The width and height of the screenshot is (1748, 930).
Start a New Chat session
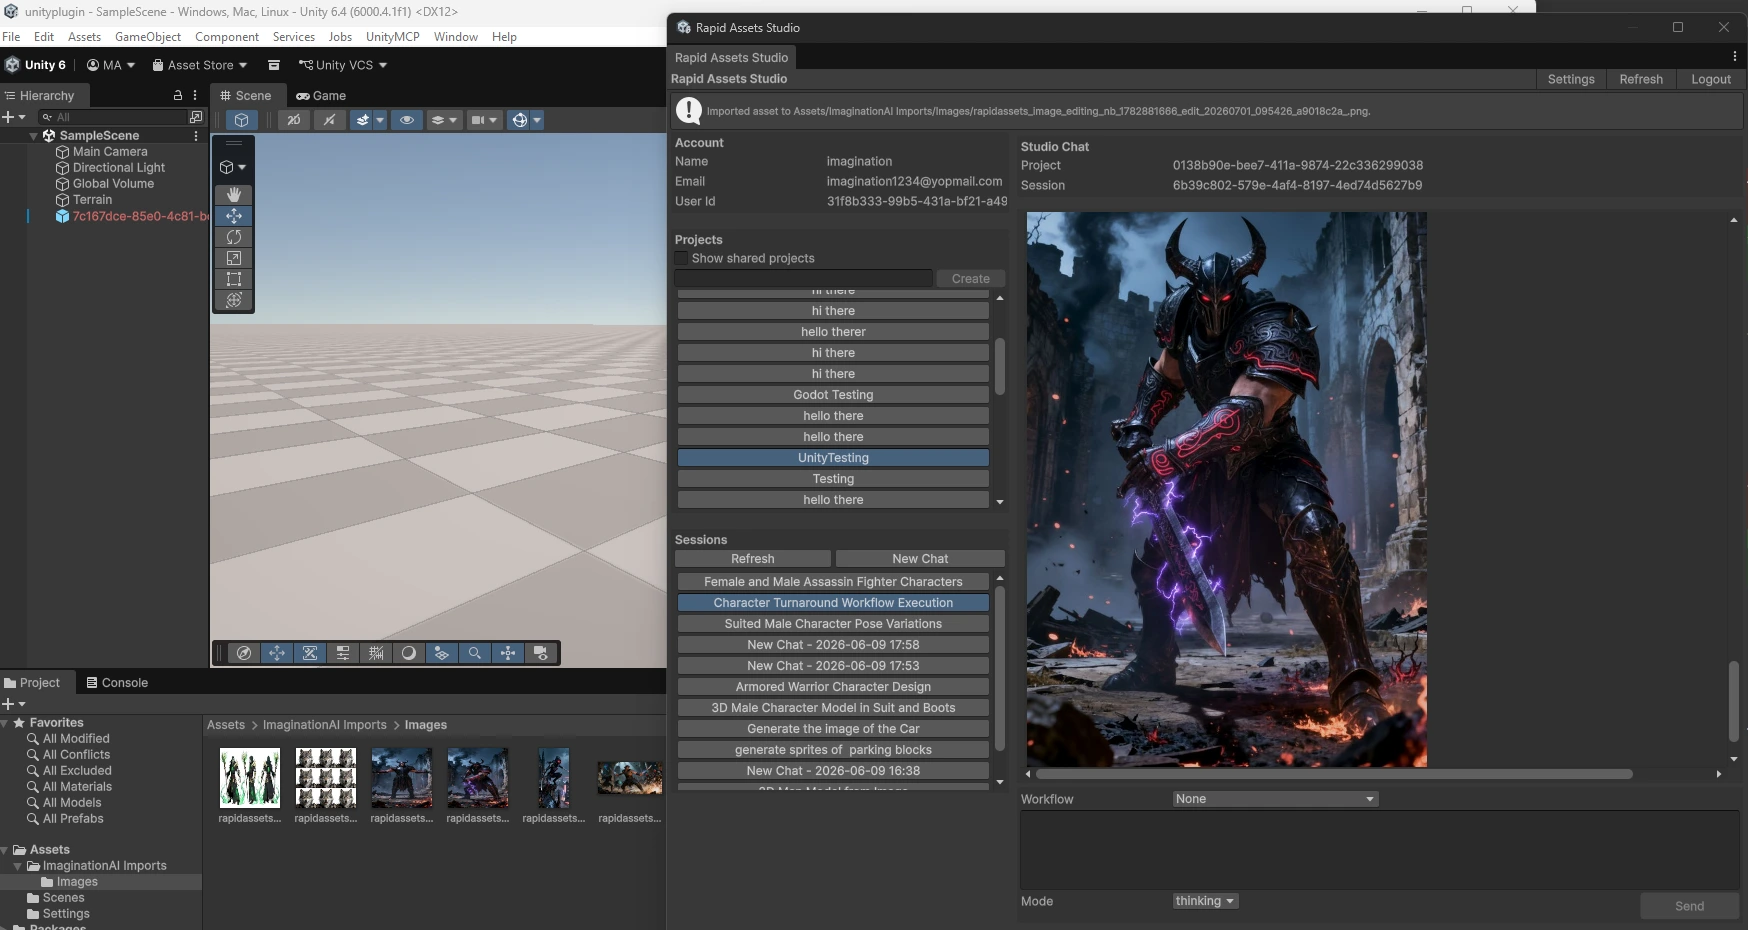[x=920, y=559]
